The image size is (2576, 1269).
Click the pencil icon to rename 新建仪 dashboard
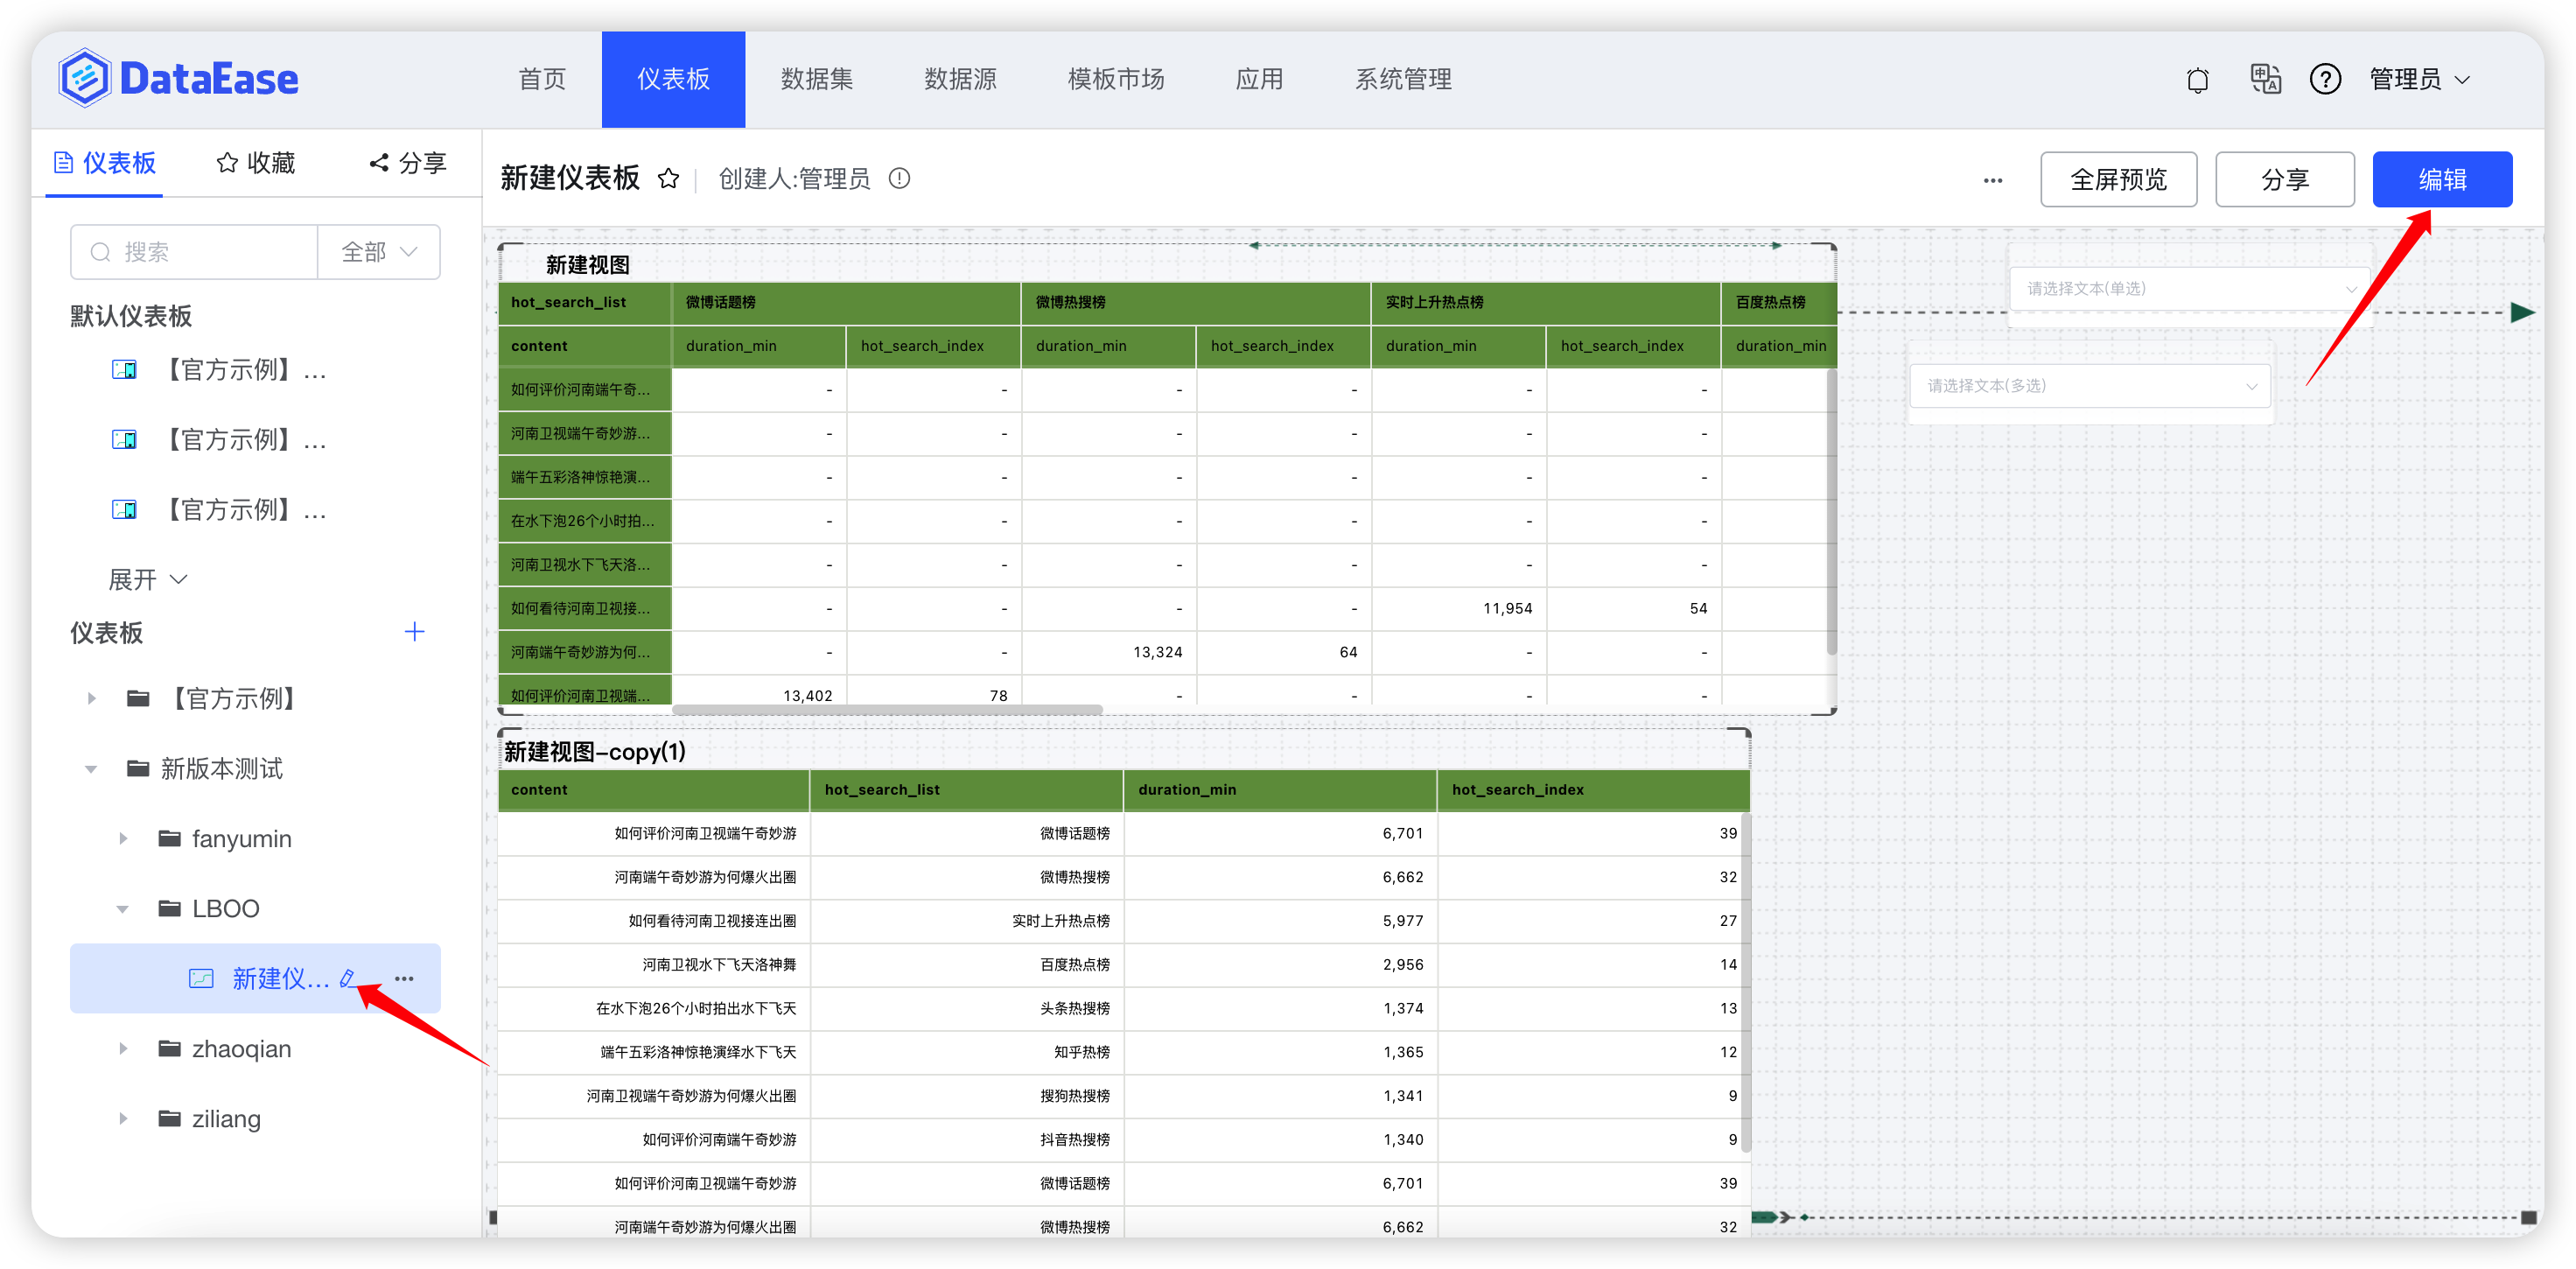pos(347,979)
